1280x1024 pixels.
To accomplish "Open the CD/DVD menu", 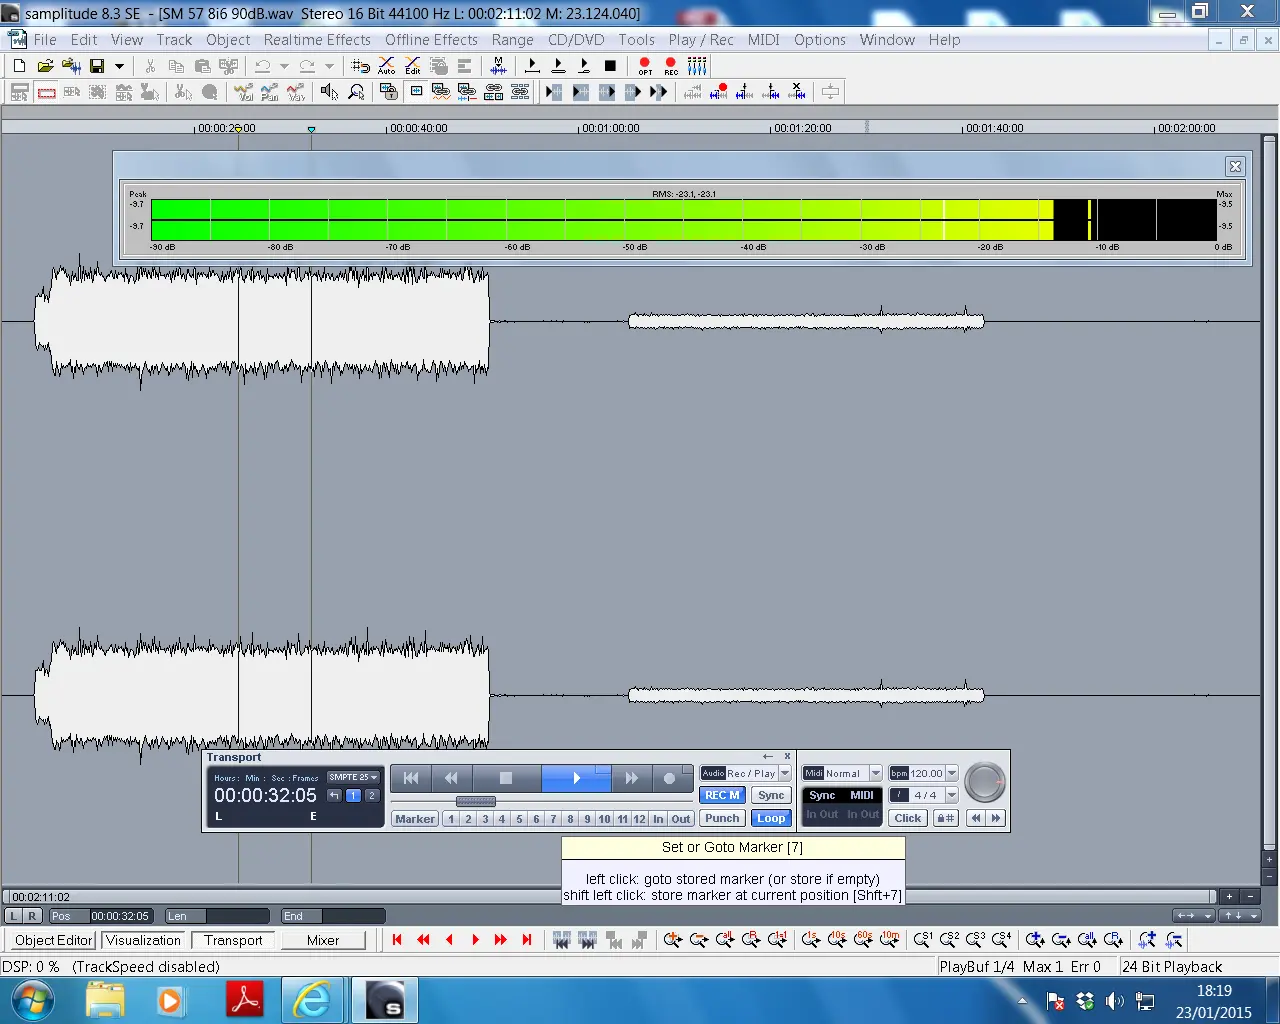I will point(576,40).
